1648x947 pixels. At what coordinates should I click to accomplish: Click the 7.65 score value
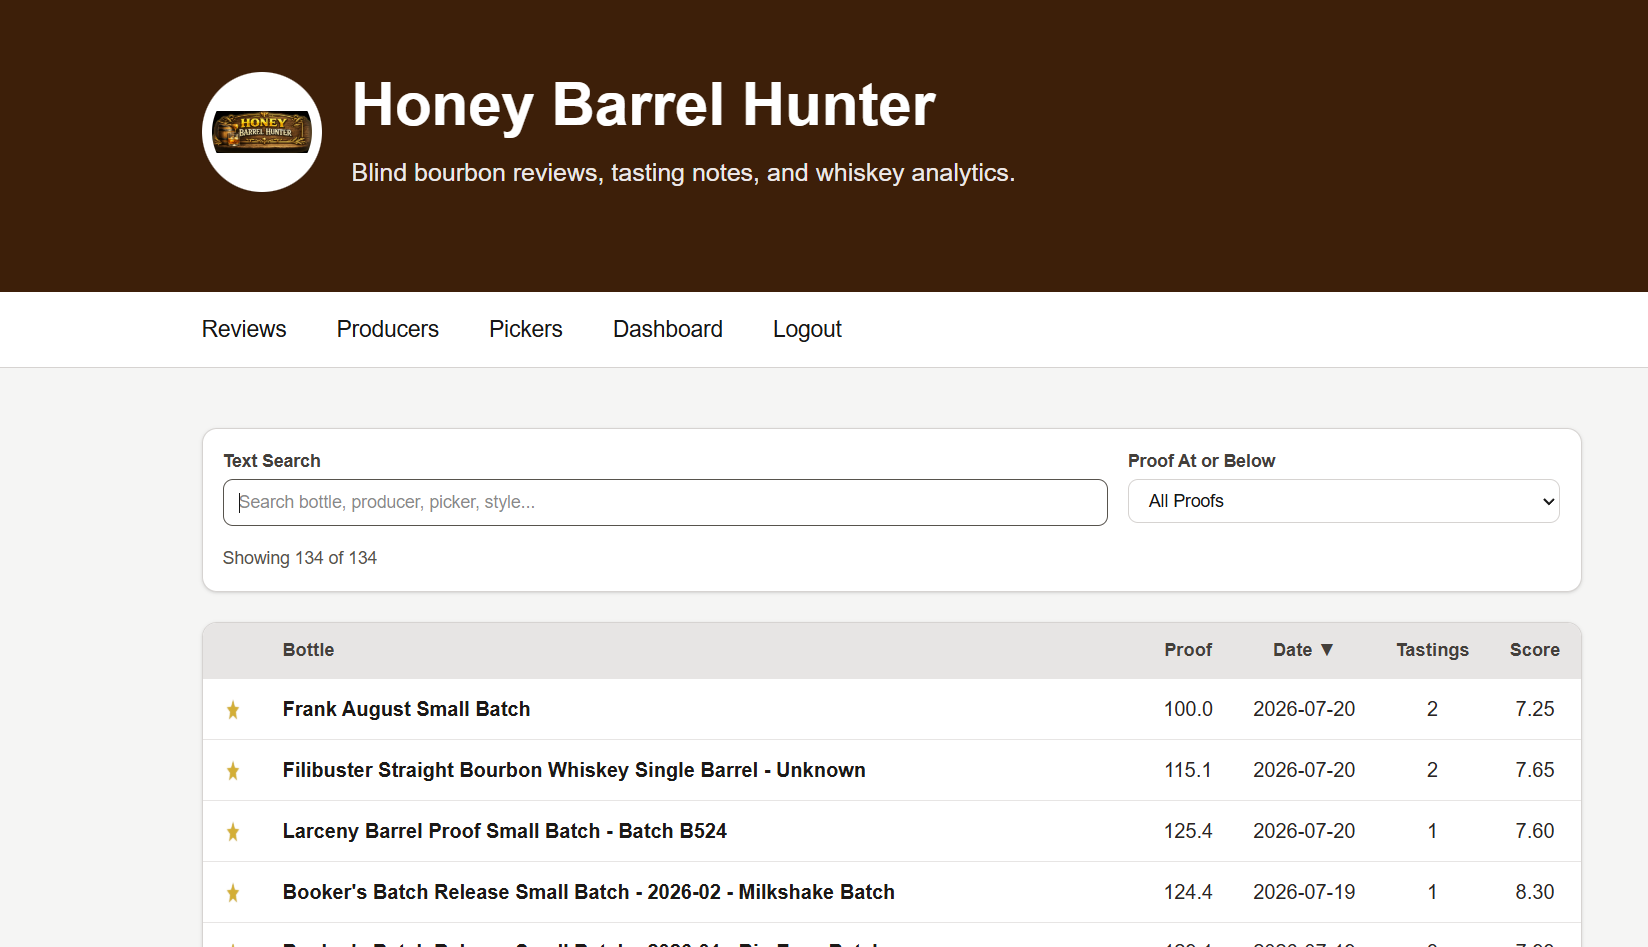click(x=1535, y=770)
